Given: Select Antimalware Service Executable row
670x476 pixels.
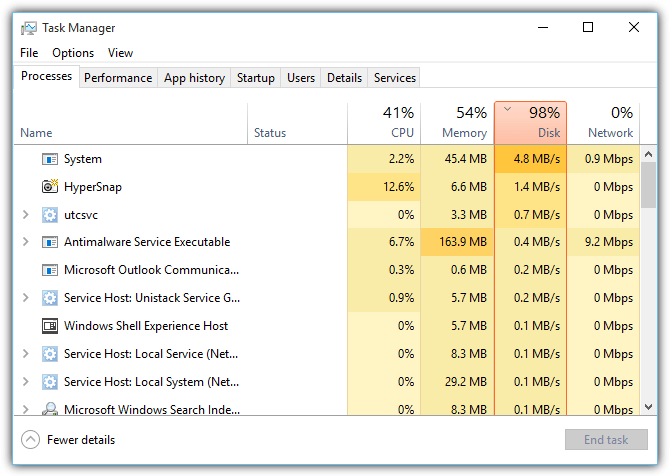Looking at the screenshot, I should (327, 242).
